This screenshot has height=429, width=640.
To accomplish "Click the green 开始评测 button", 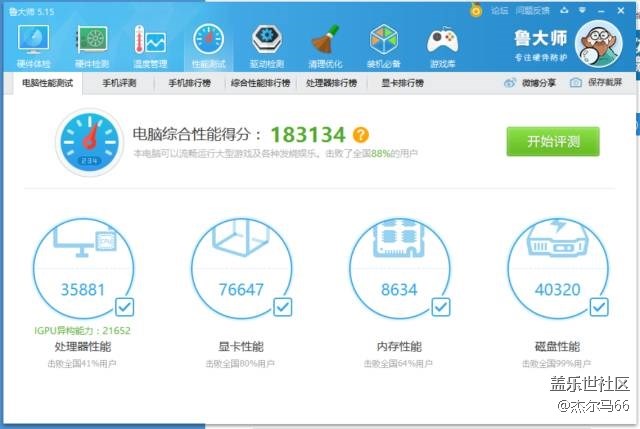I will [552, 141].
